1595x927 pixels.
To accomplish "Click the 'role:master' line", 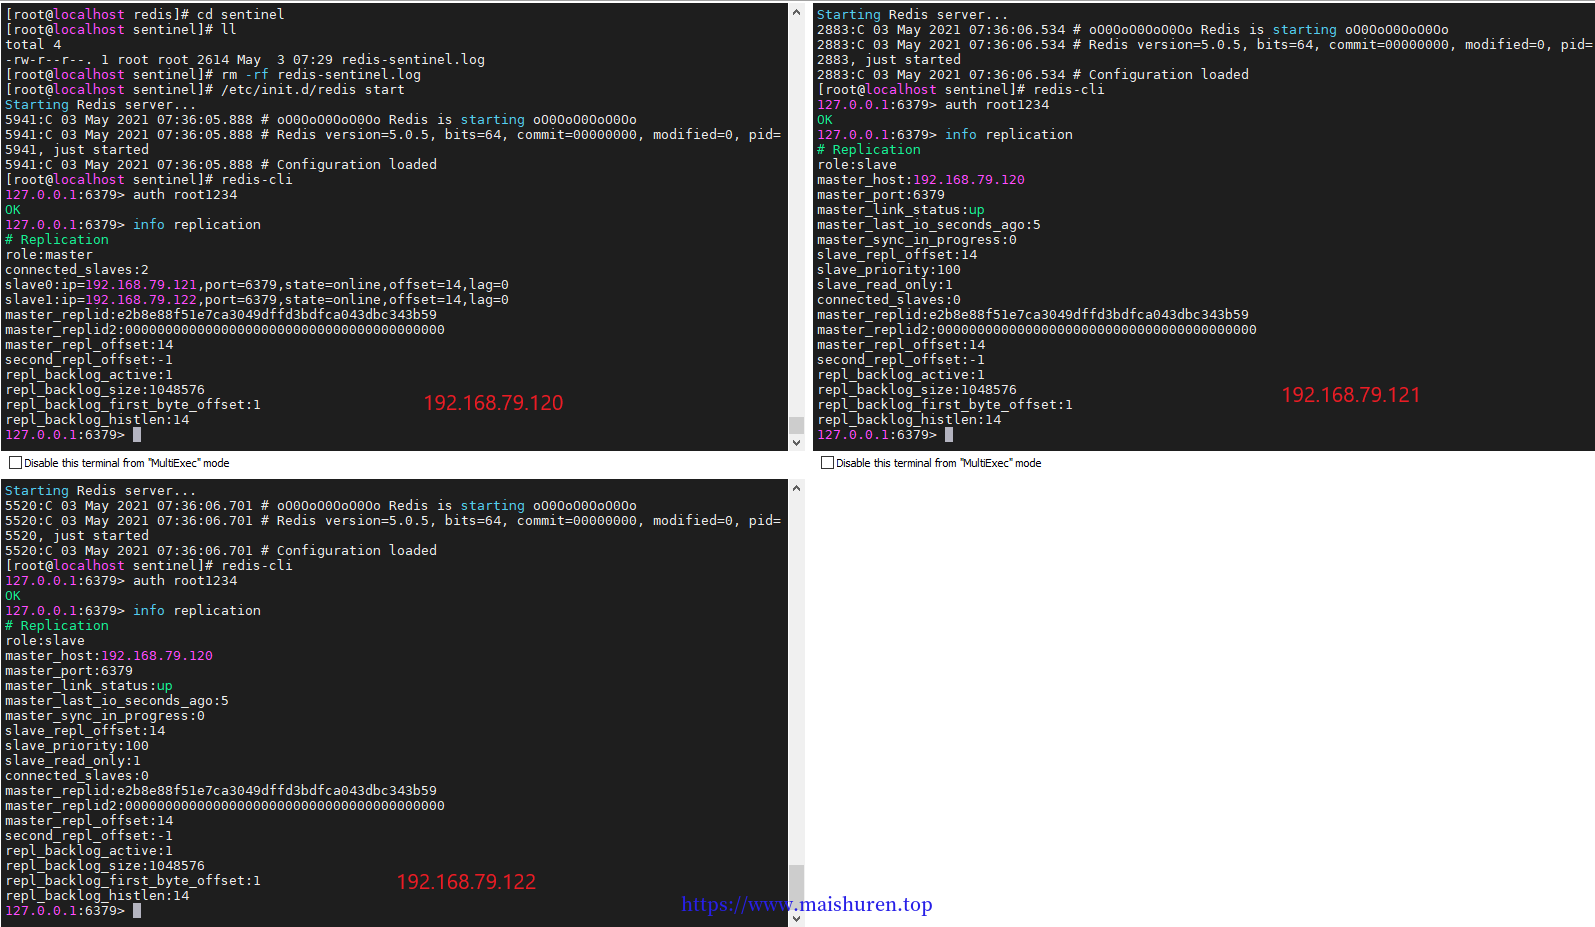I will (x=49, y=255).
